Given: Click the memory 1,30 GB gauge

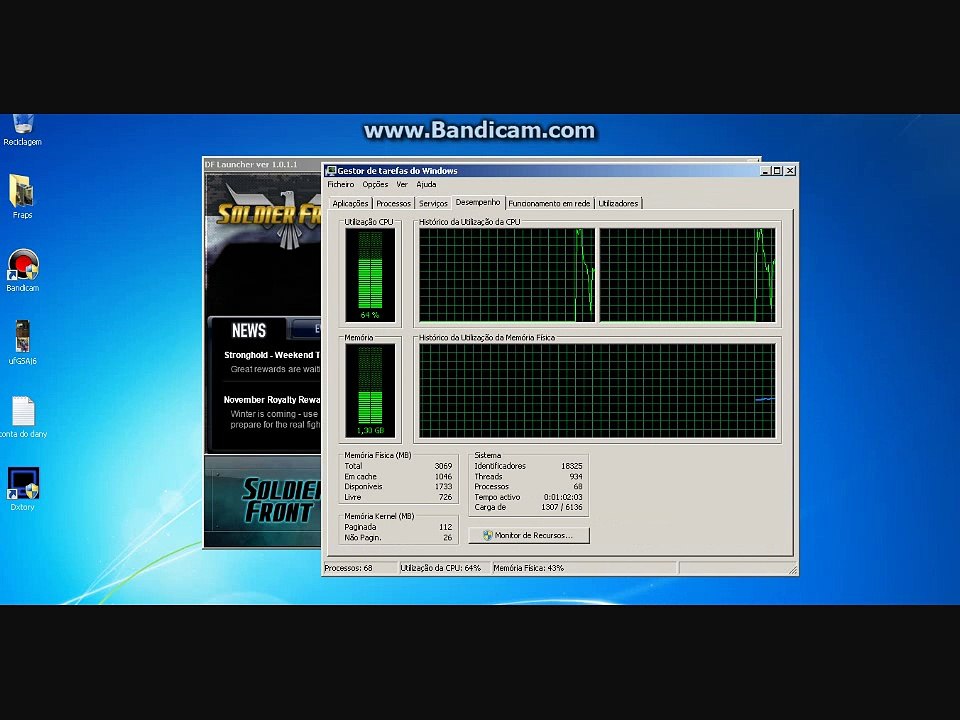Looking at the screenshot, I should click(370, 391).
